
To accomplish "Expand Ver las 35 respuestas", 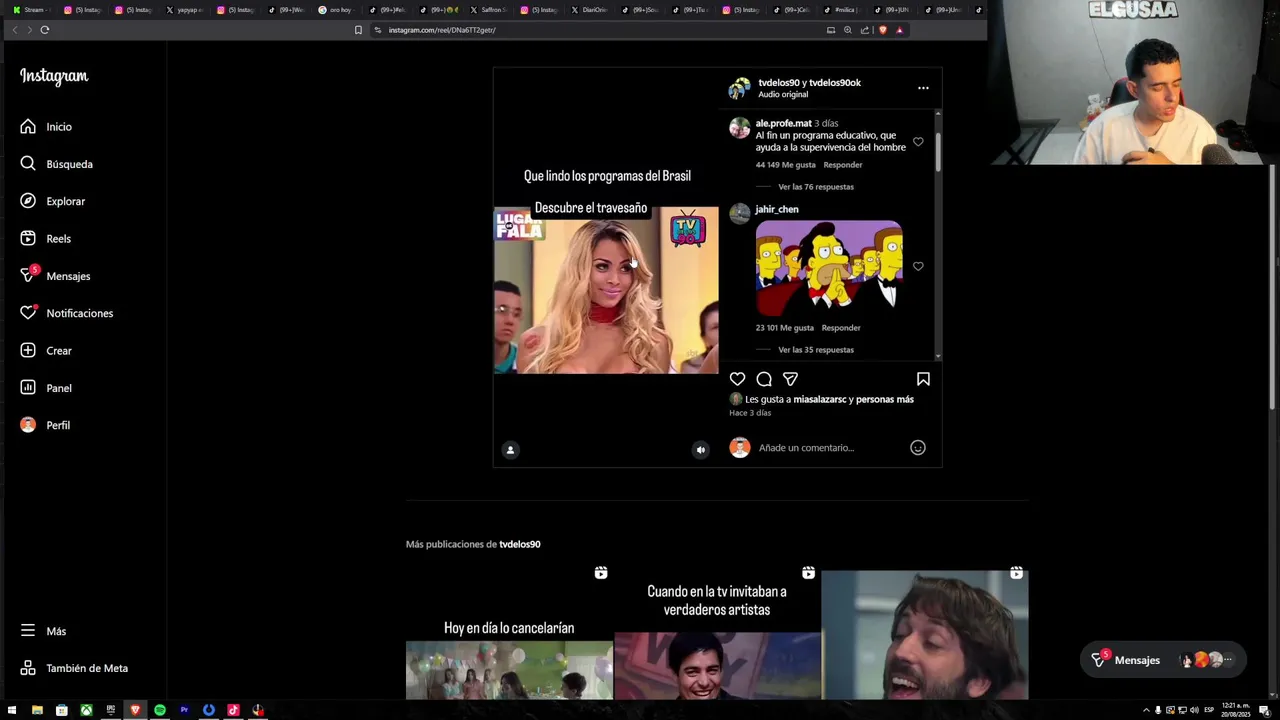I will [x=816, y=350].
